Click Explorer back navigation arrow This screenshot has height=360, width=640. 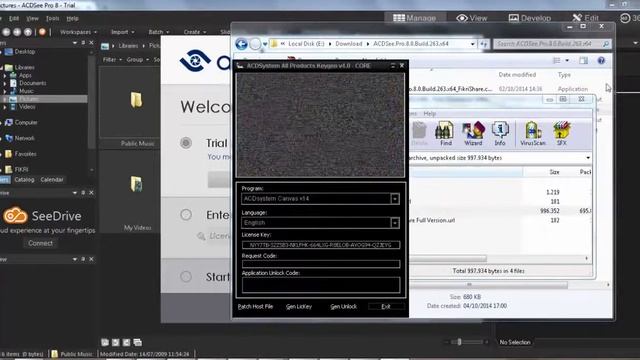pyautogui.click(x=241, y=44)
